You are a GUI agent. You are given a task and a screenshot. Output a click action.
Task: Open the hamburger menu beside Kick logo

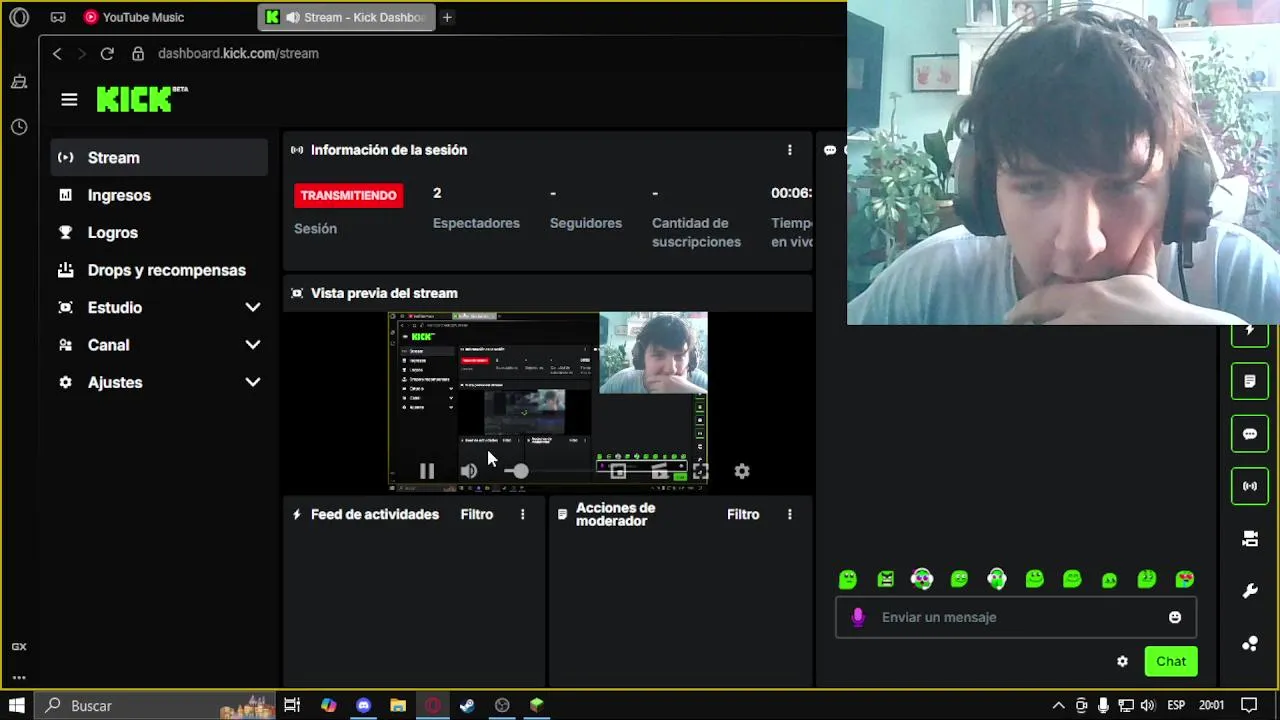click(69, 99)
